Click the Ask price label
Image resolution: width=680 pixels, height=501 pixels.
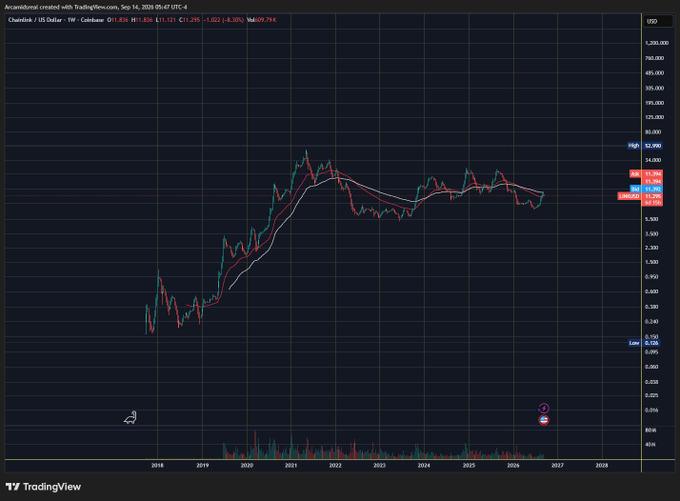pyautogui.click(x=646, y=174)
